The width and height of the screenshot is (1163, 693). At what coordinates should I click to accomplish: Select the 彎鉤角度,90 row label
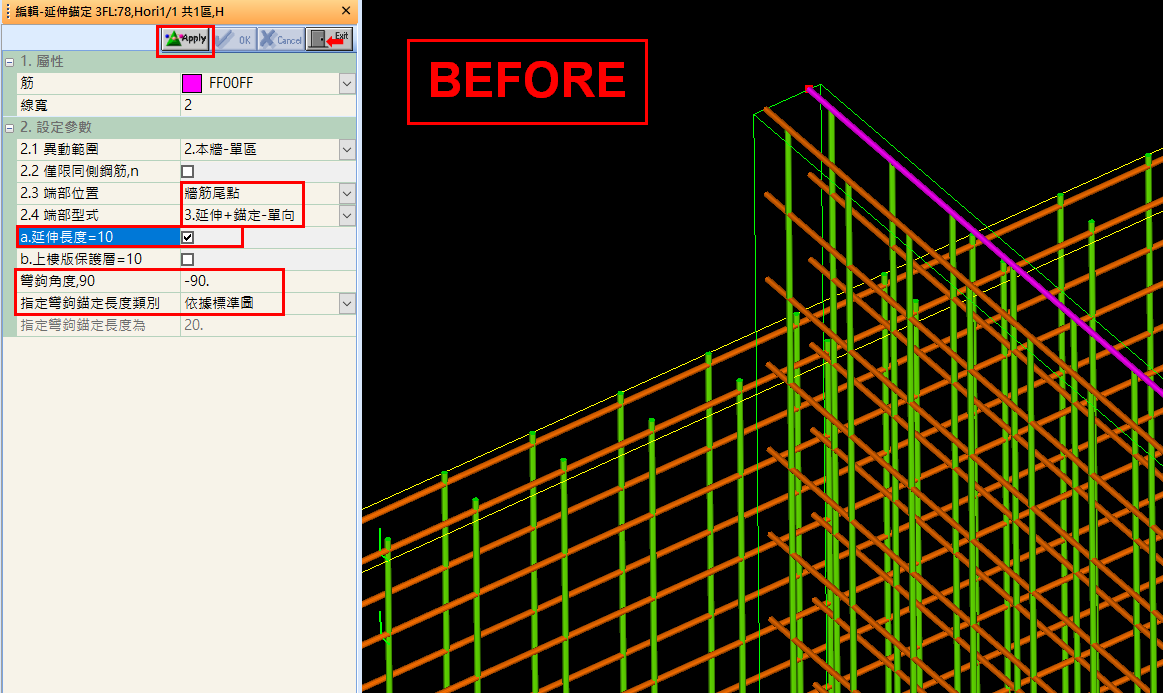point(58,281)
